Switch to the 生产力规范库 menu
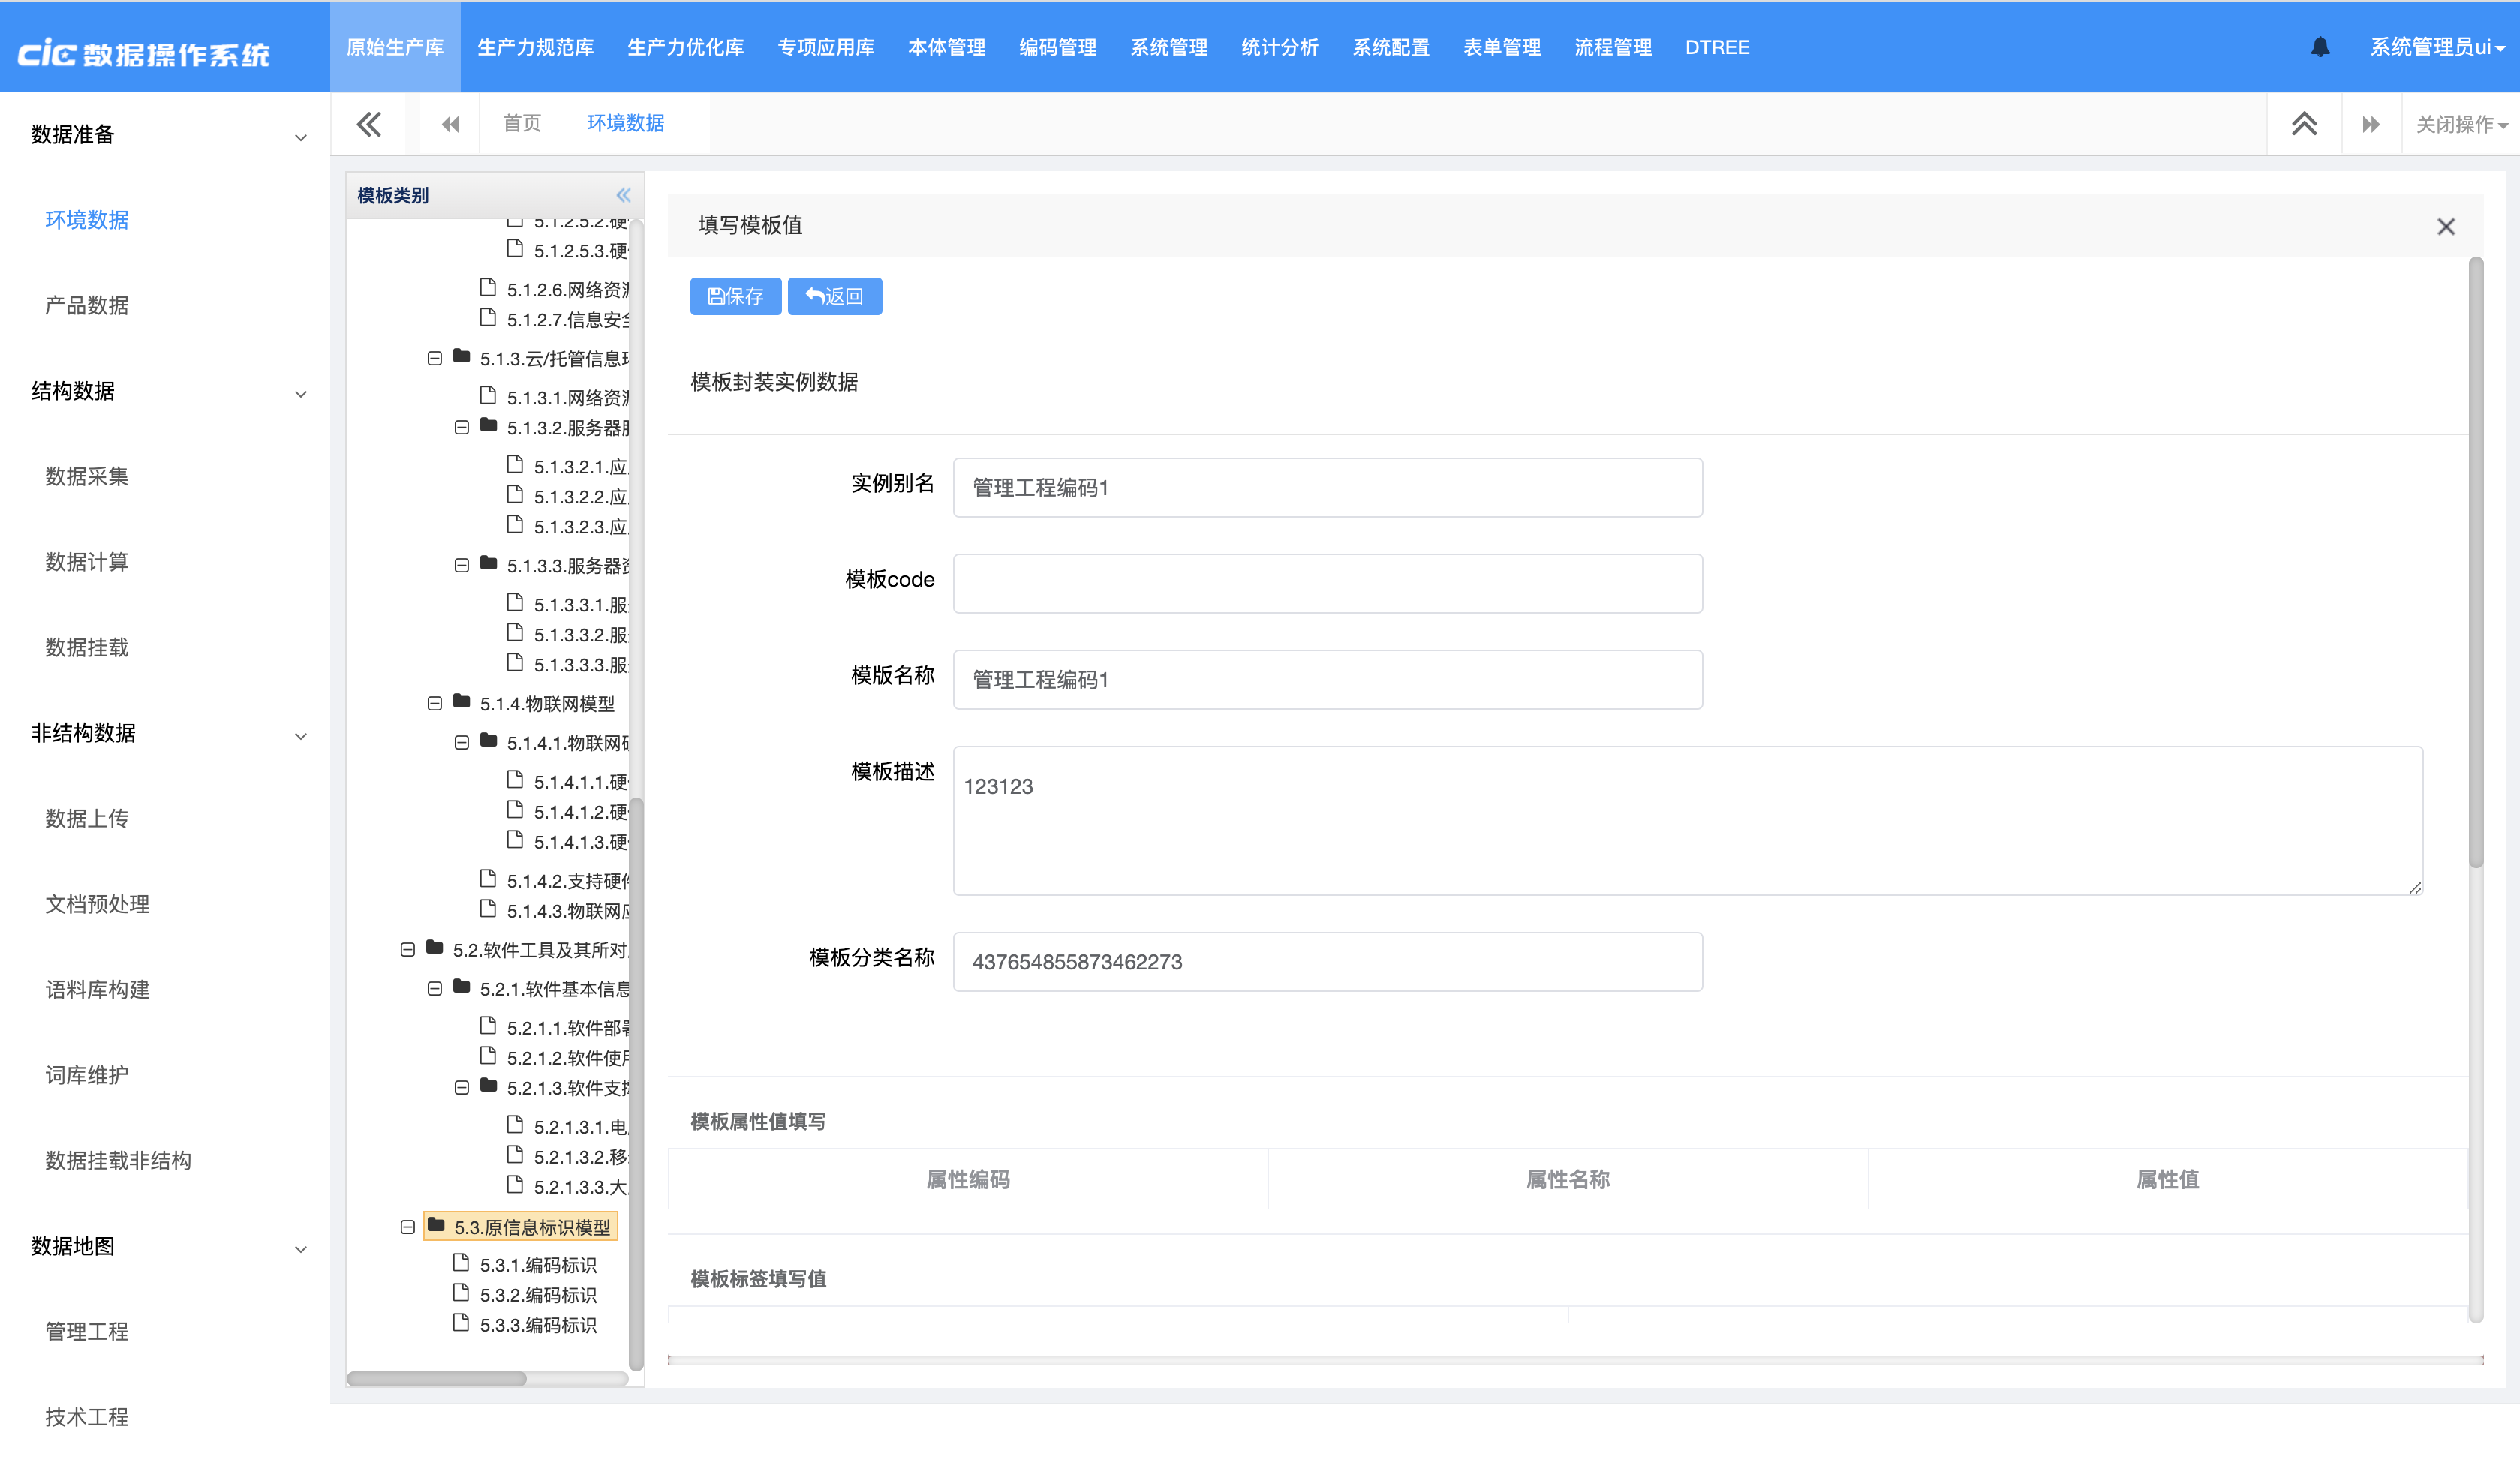 (535, 47)
